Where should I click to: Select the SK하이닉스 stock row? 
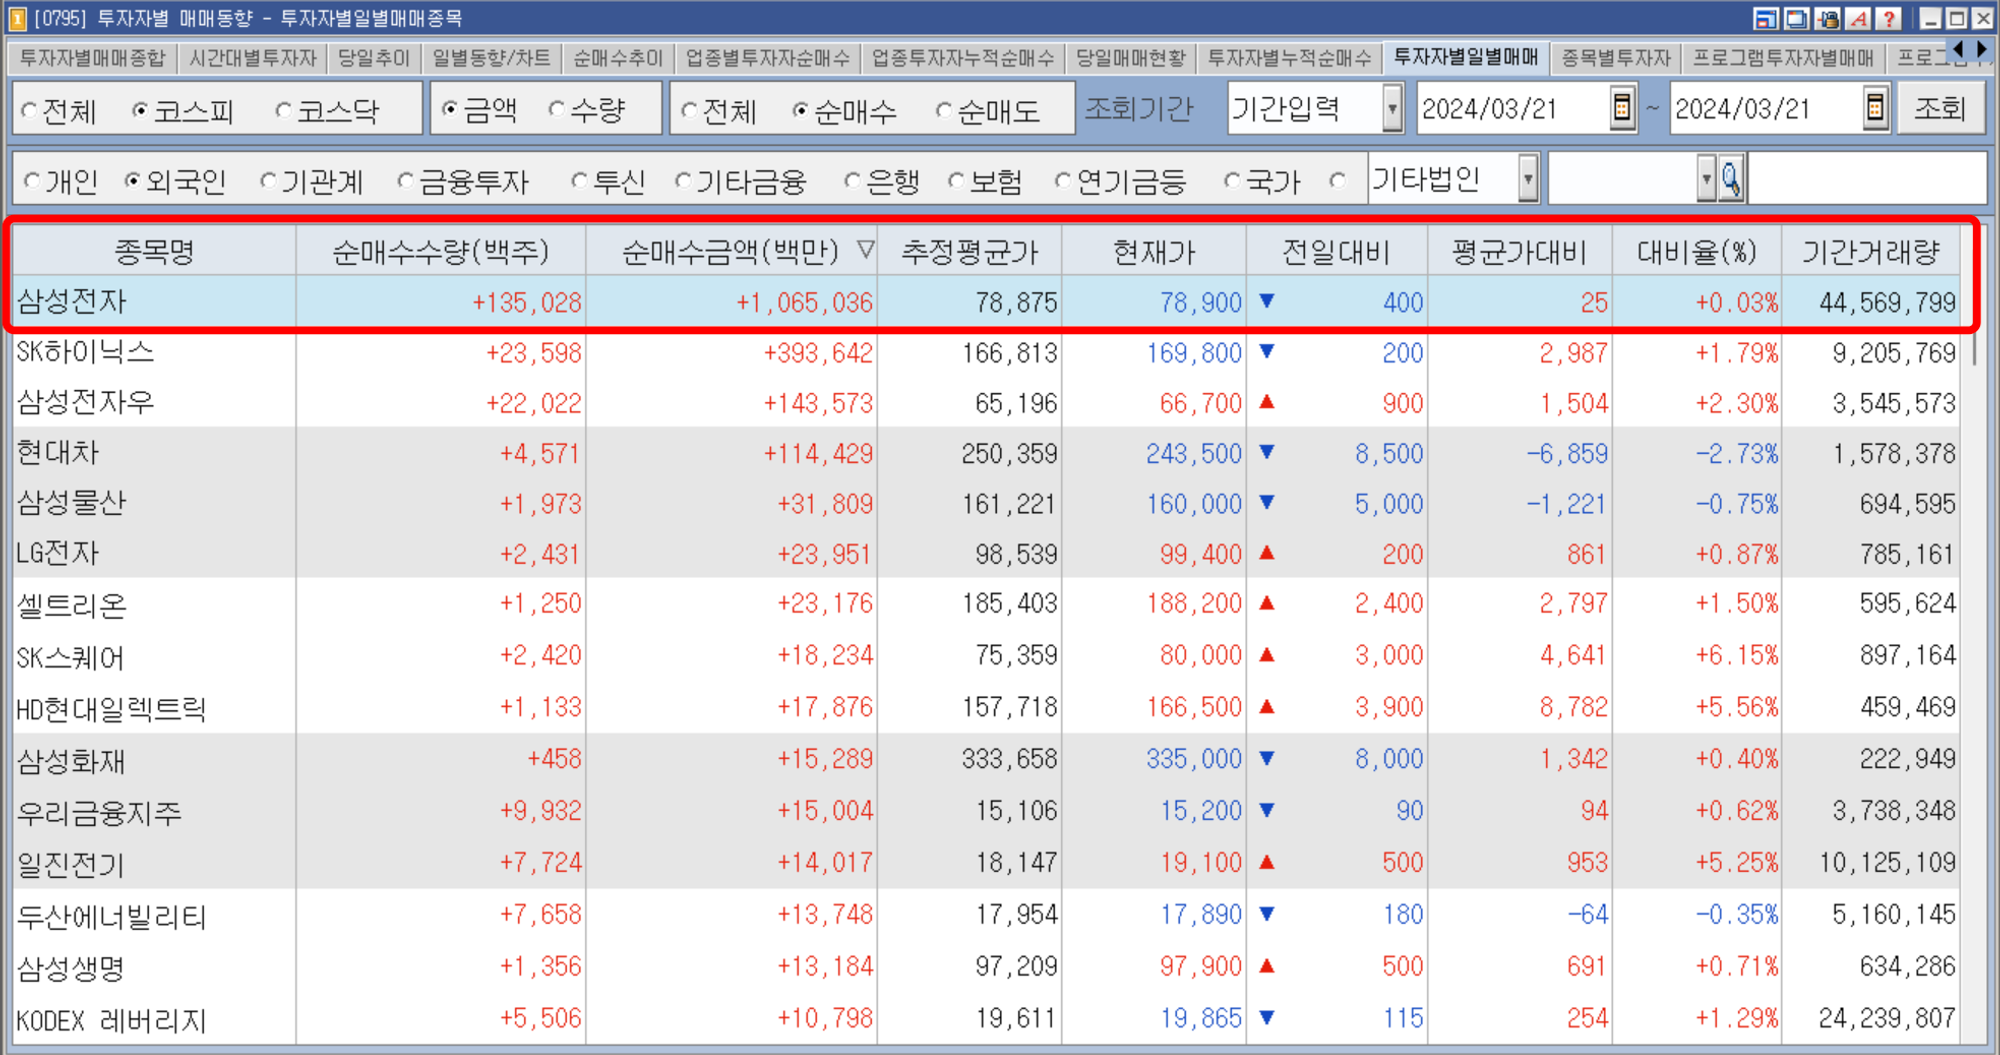tap(986, 352)
